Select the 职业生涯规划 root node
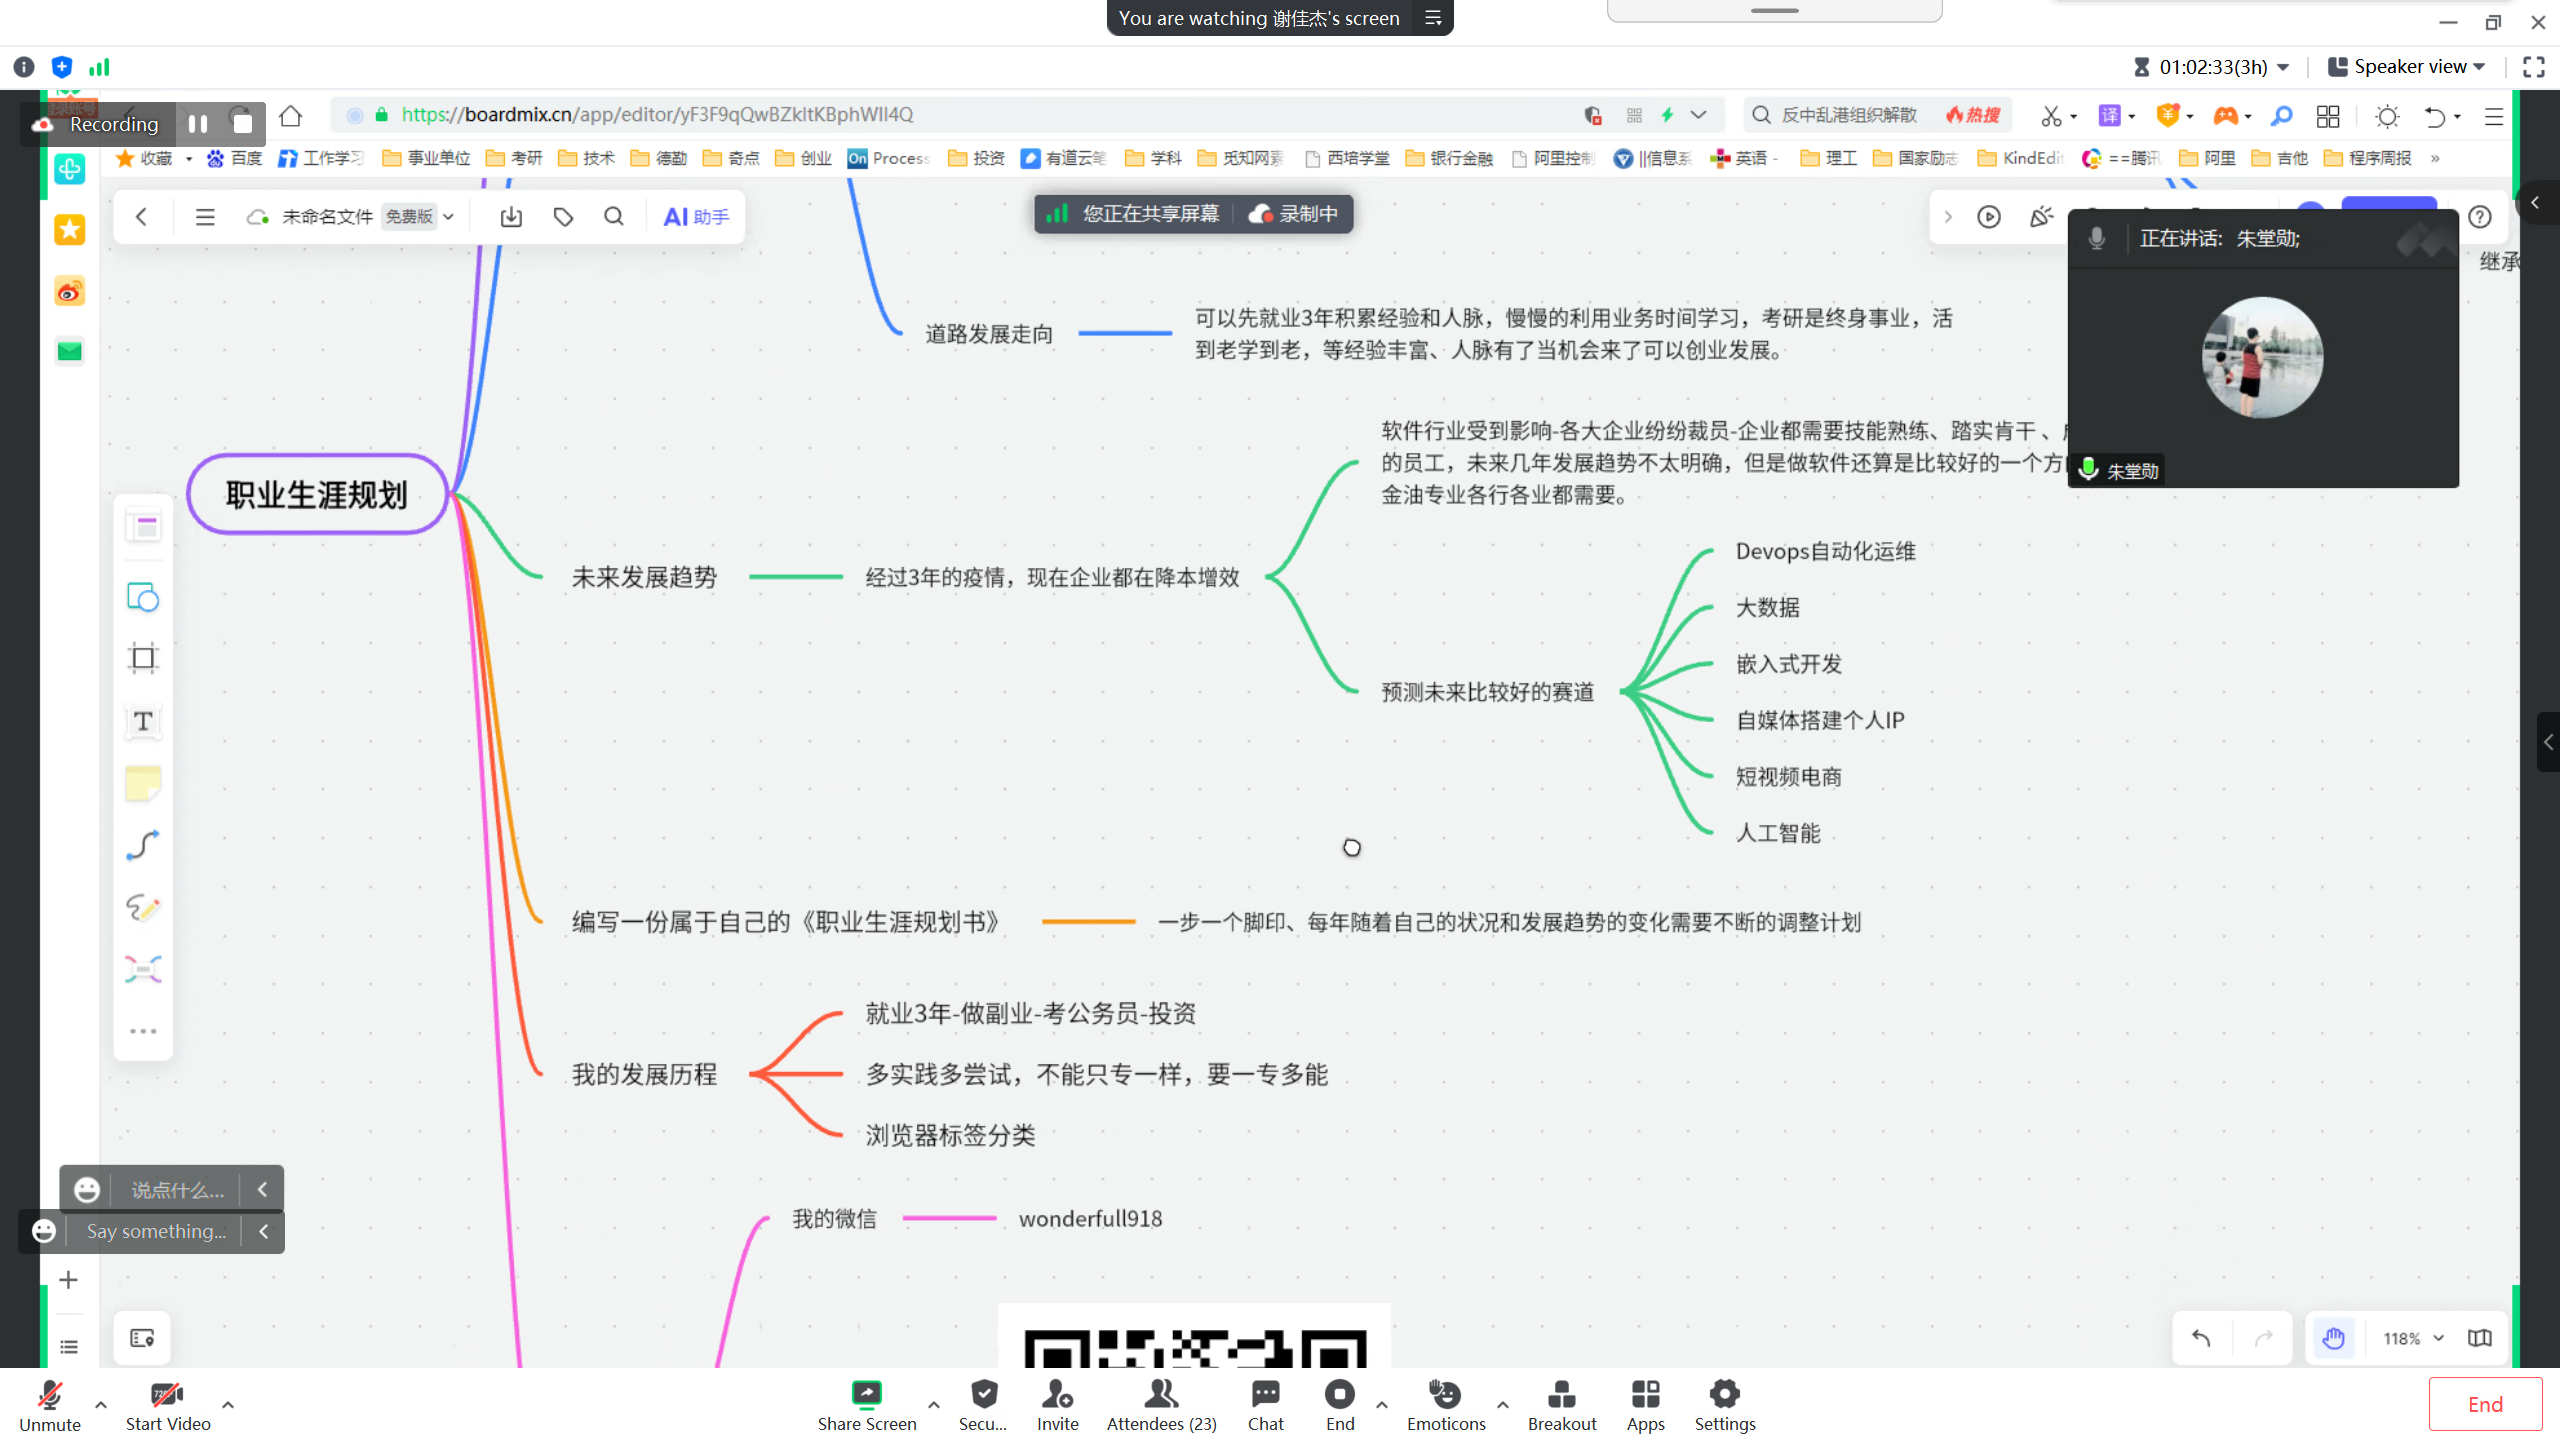The height and width of the screenshot is (1440, 2560). pos(317,495)
